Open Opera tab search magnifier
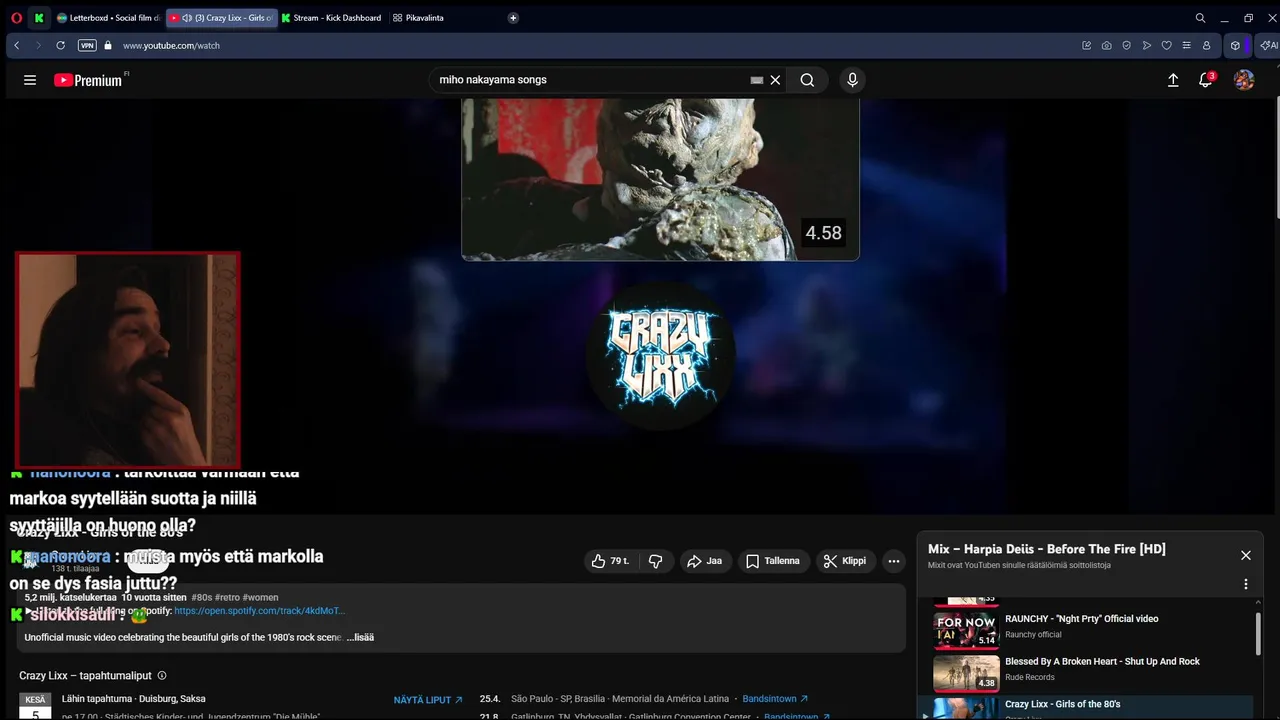Viewport: 1280px width, 720px height. [1200, 18]
